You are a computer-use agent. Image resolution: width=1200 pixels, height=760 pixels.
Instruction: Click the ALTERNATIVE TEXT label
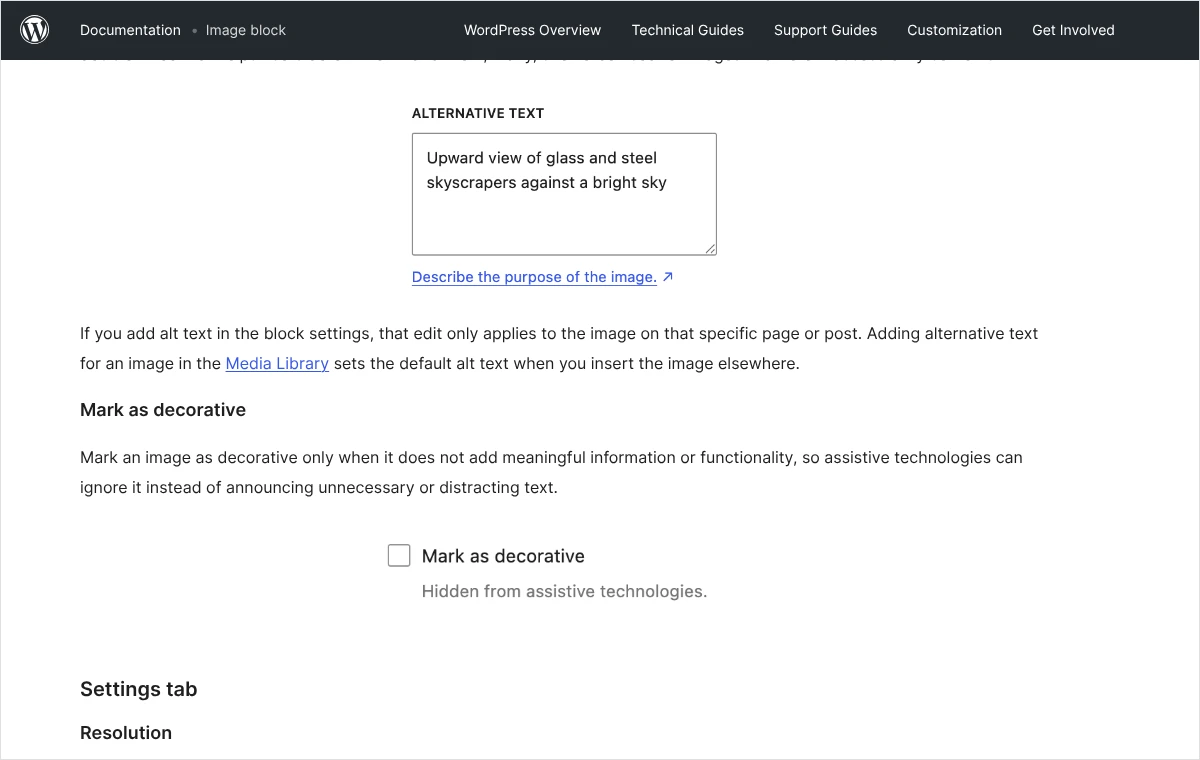tap(478, 114)
